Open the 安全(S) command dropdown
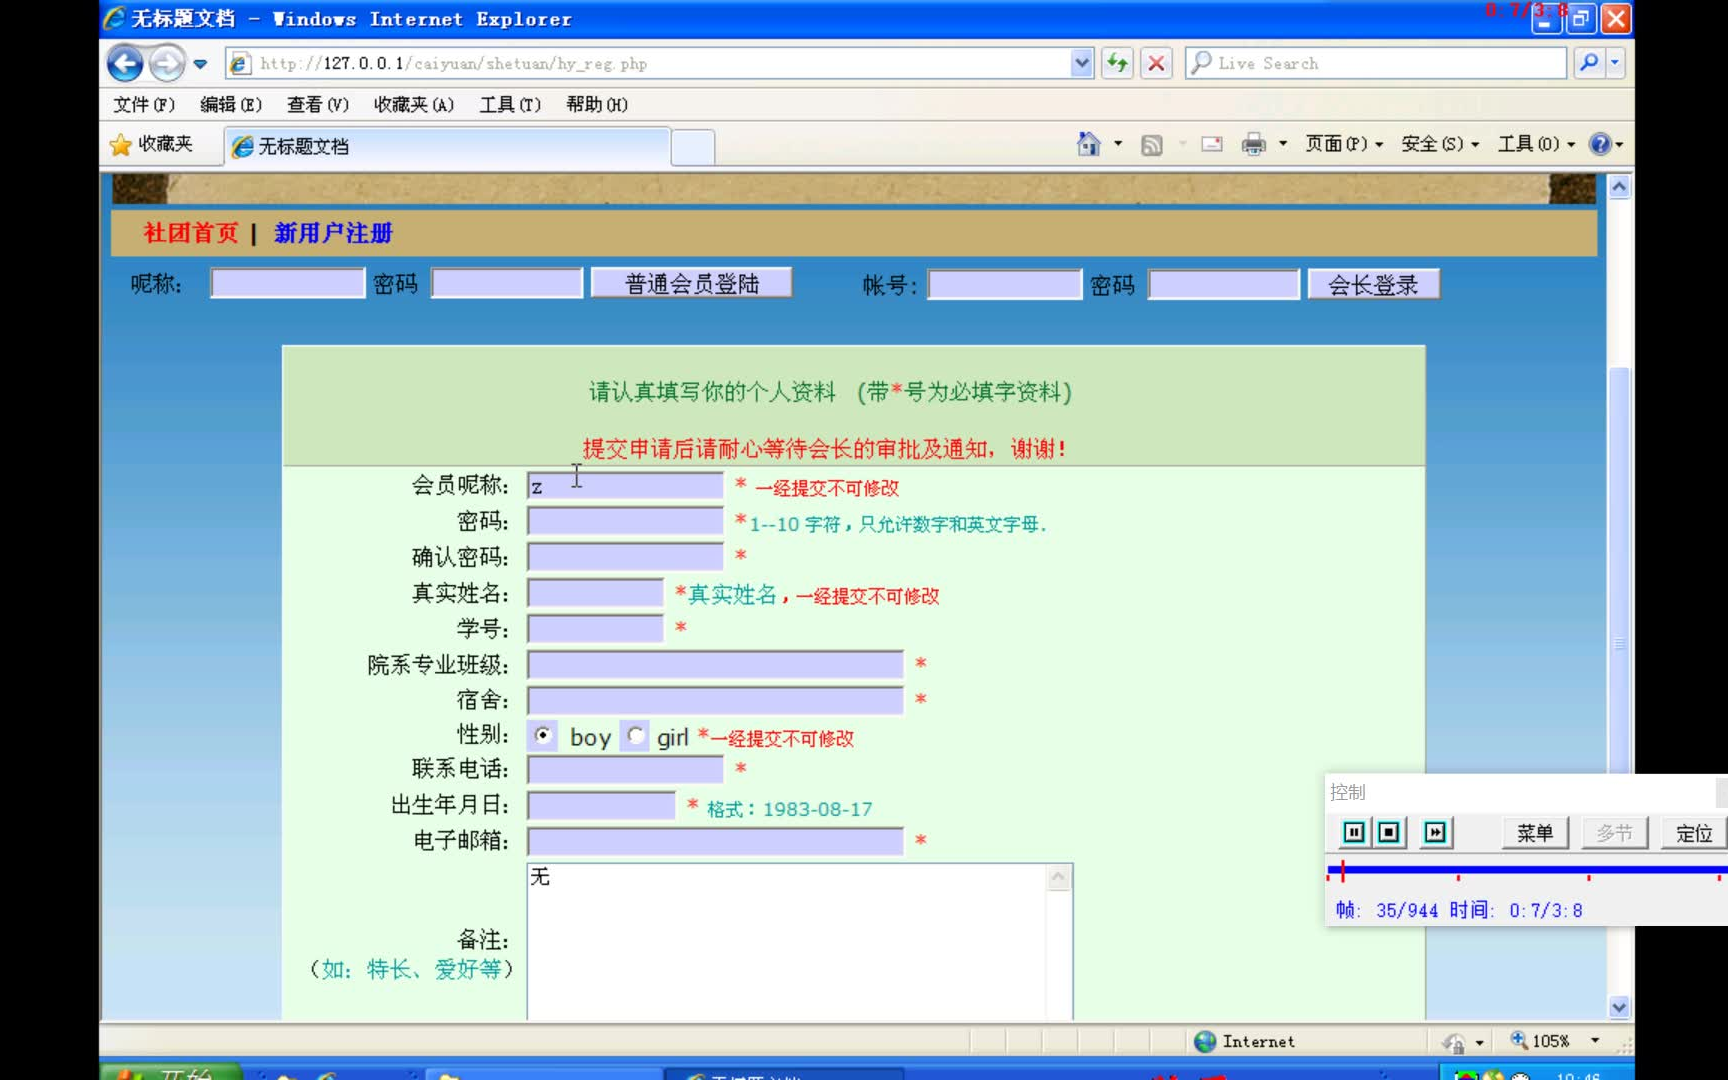The image size is (1728, 1080). 1440,144
